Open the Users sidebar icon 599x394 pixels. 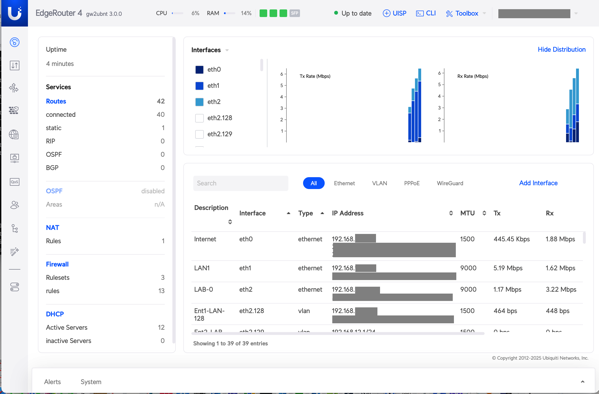pos(15,205)
